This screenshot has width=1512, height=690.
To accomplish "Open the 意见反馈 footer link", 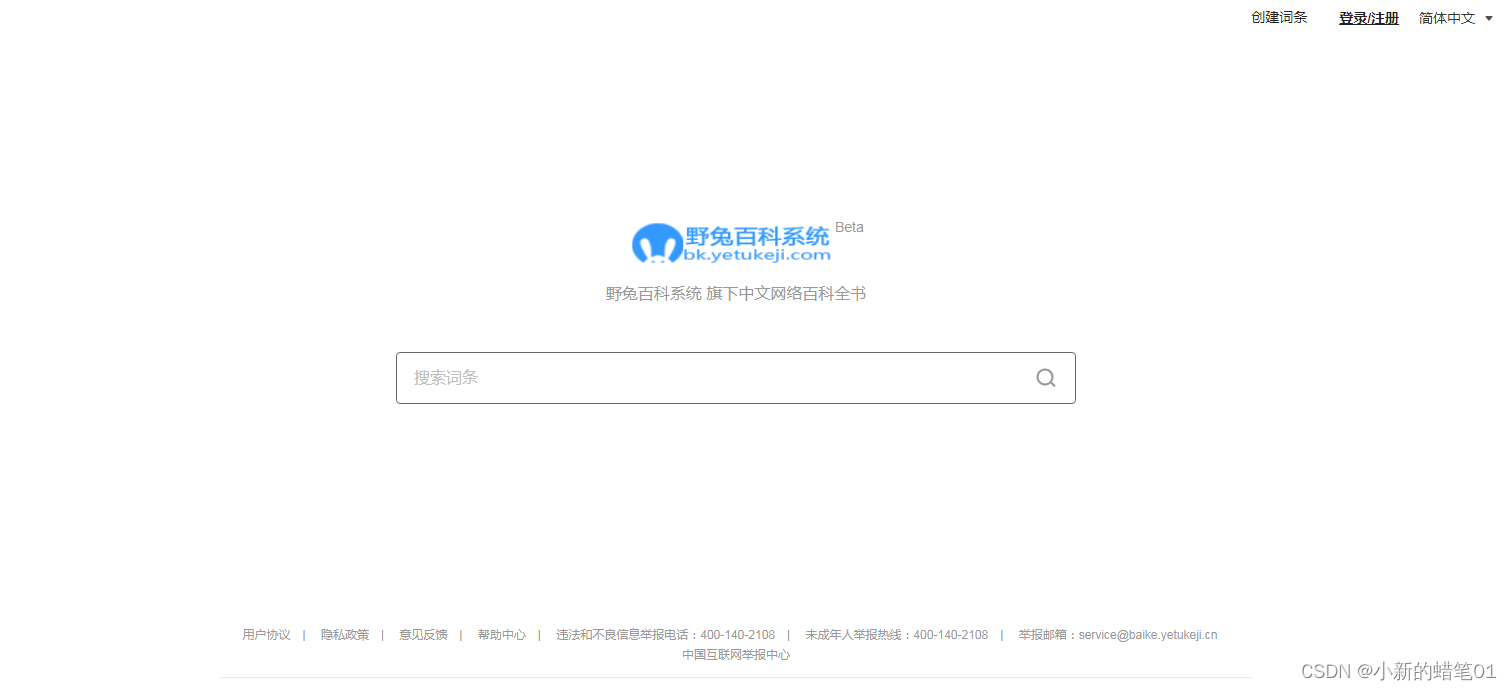I will click(423, 635).
